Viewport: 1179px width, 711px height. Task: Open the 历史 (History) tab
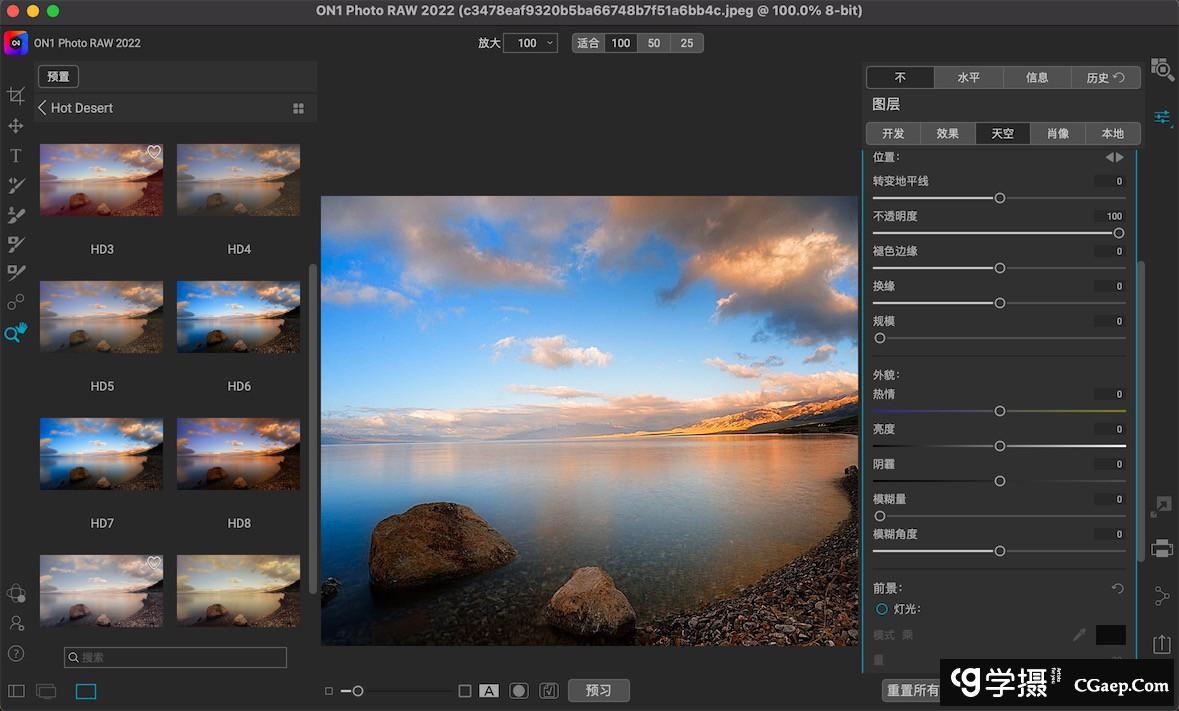pyautogui.click(x=1105, y=78)
